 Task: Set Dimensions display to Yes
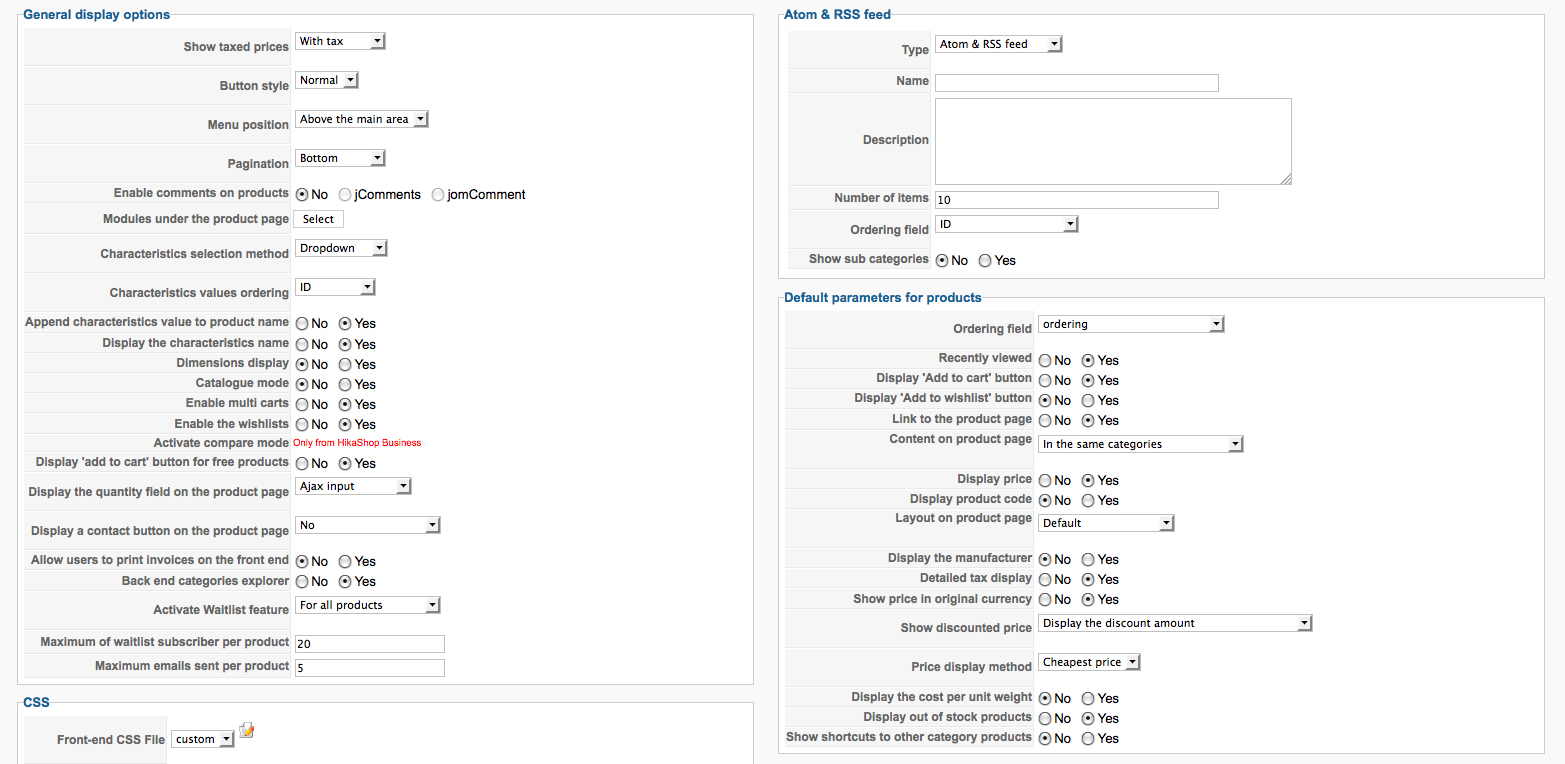tap(345, 364)
